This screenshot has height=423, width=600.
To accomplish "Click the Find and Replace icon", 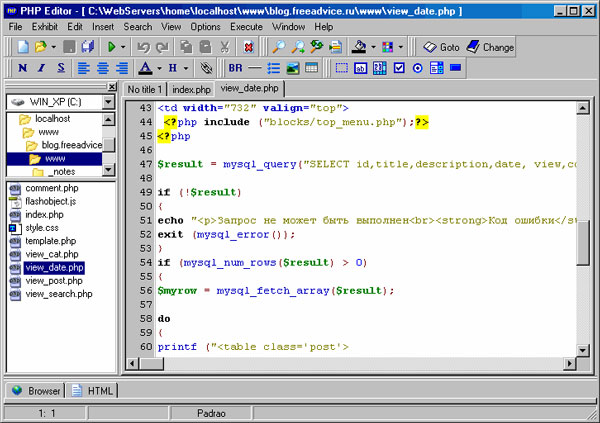I will pyautogui.click(x=316, y=47).
